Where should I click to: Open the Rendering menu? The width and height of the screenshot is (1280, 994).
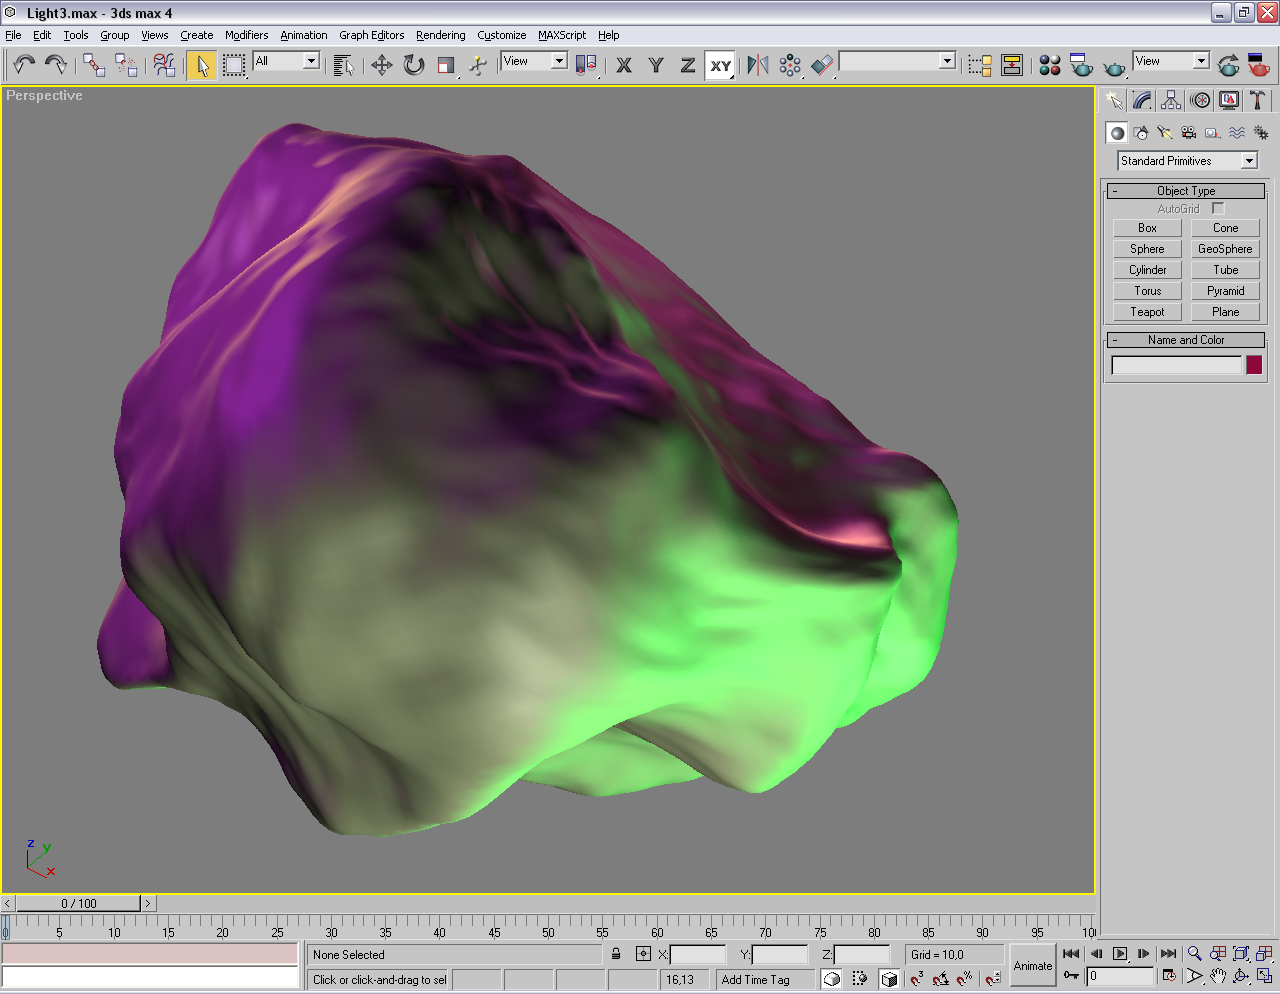tap(440, 35)
